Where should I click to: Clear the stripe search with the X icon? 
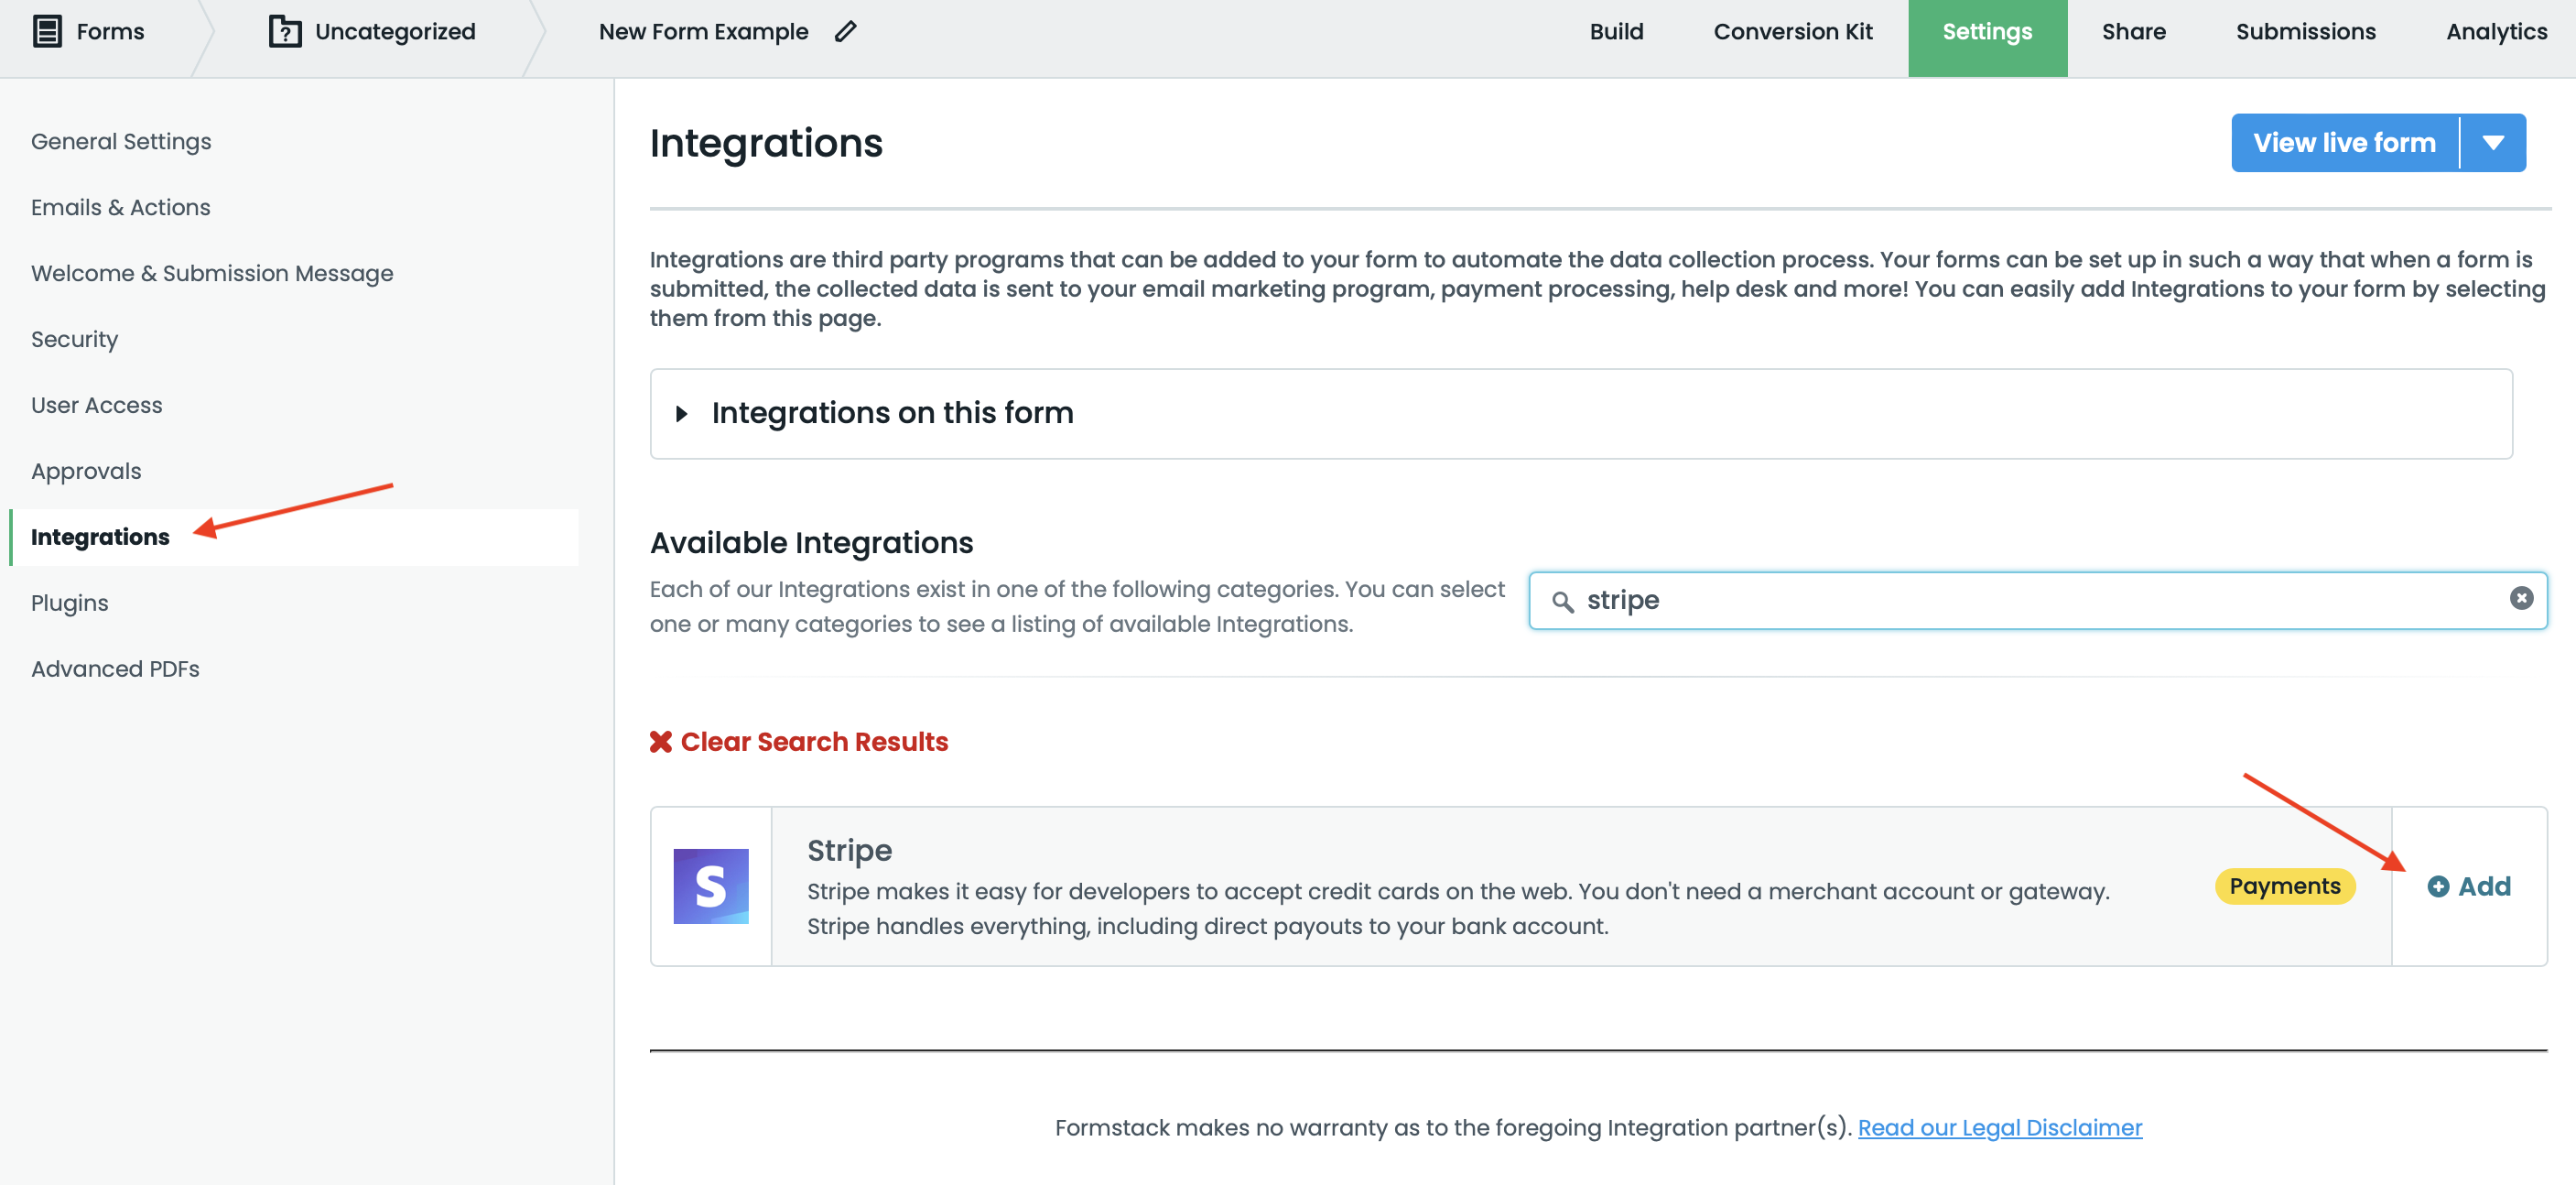click(2521, 598)
